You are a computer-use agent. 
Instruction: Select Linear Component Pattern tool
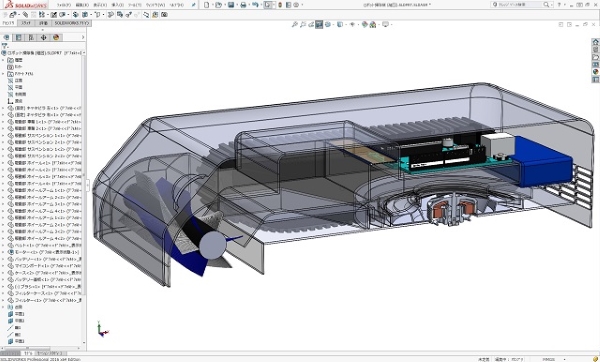pos(42,15)
